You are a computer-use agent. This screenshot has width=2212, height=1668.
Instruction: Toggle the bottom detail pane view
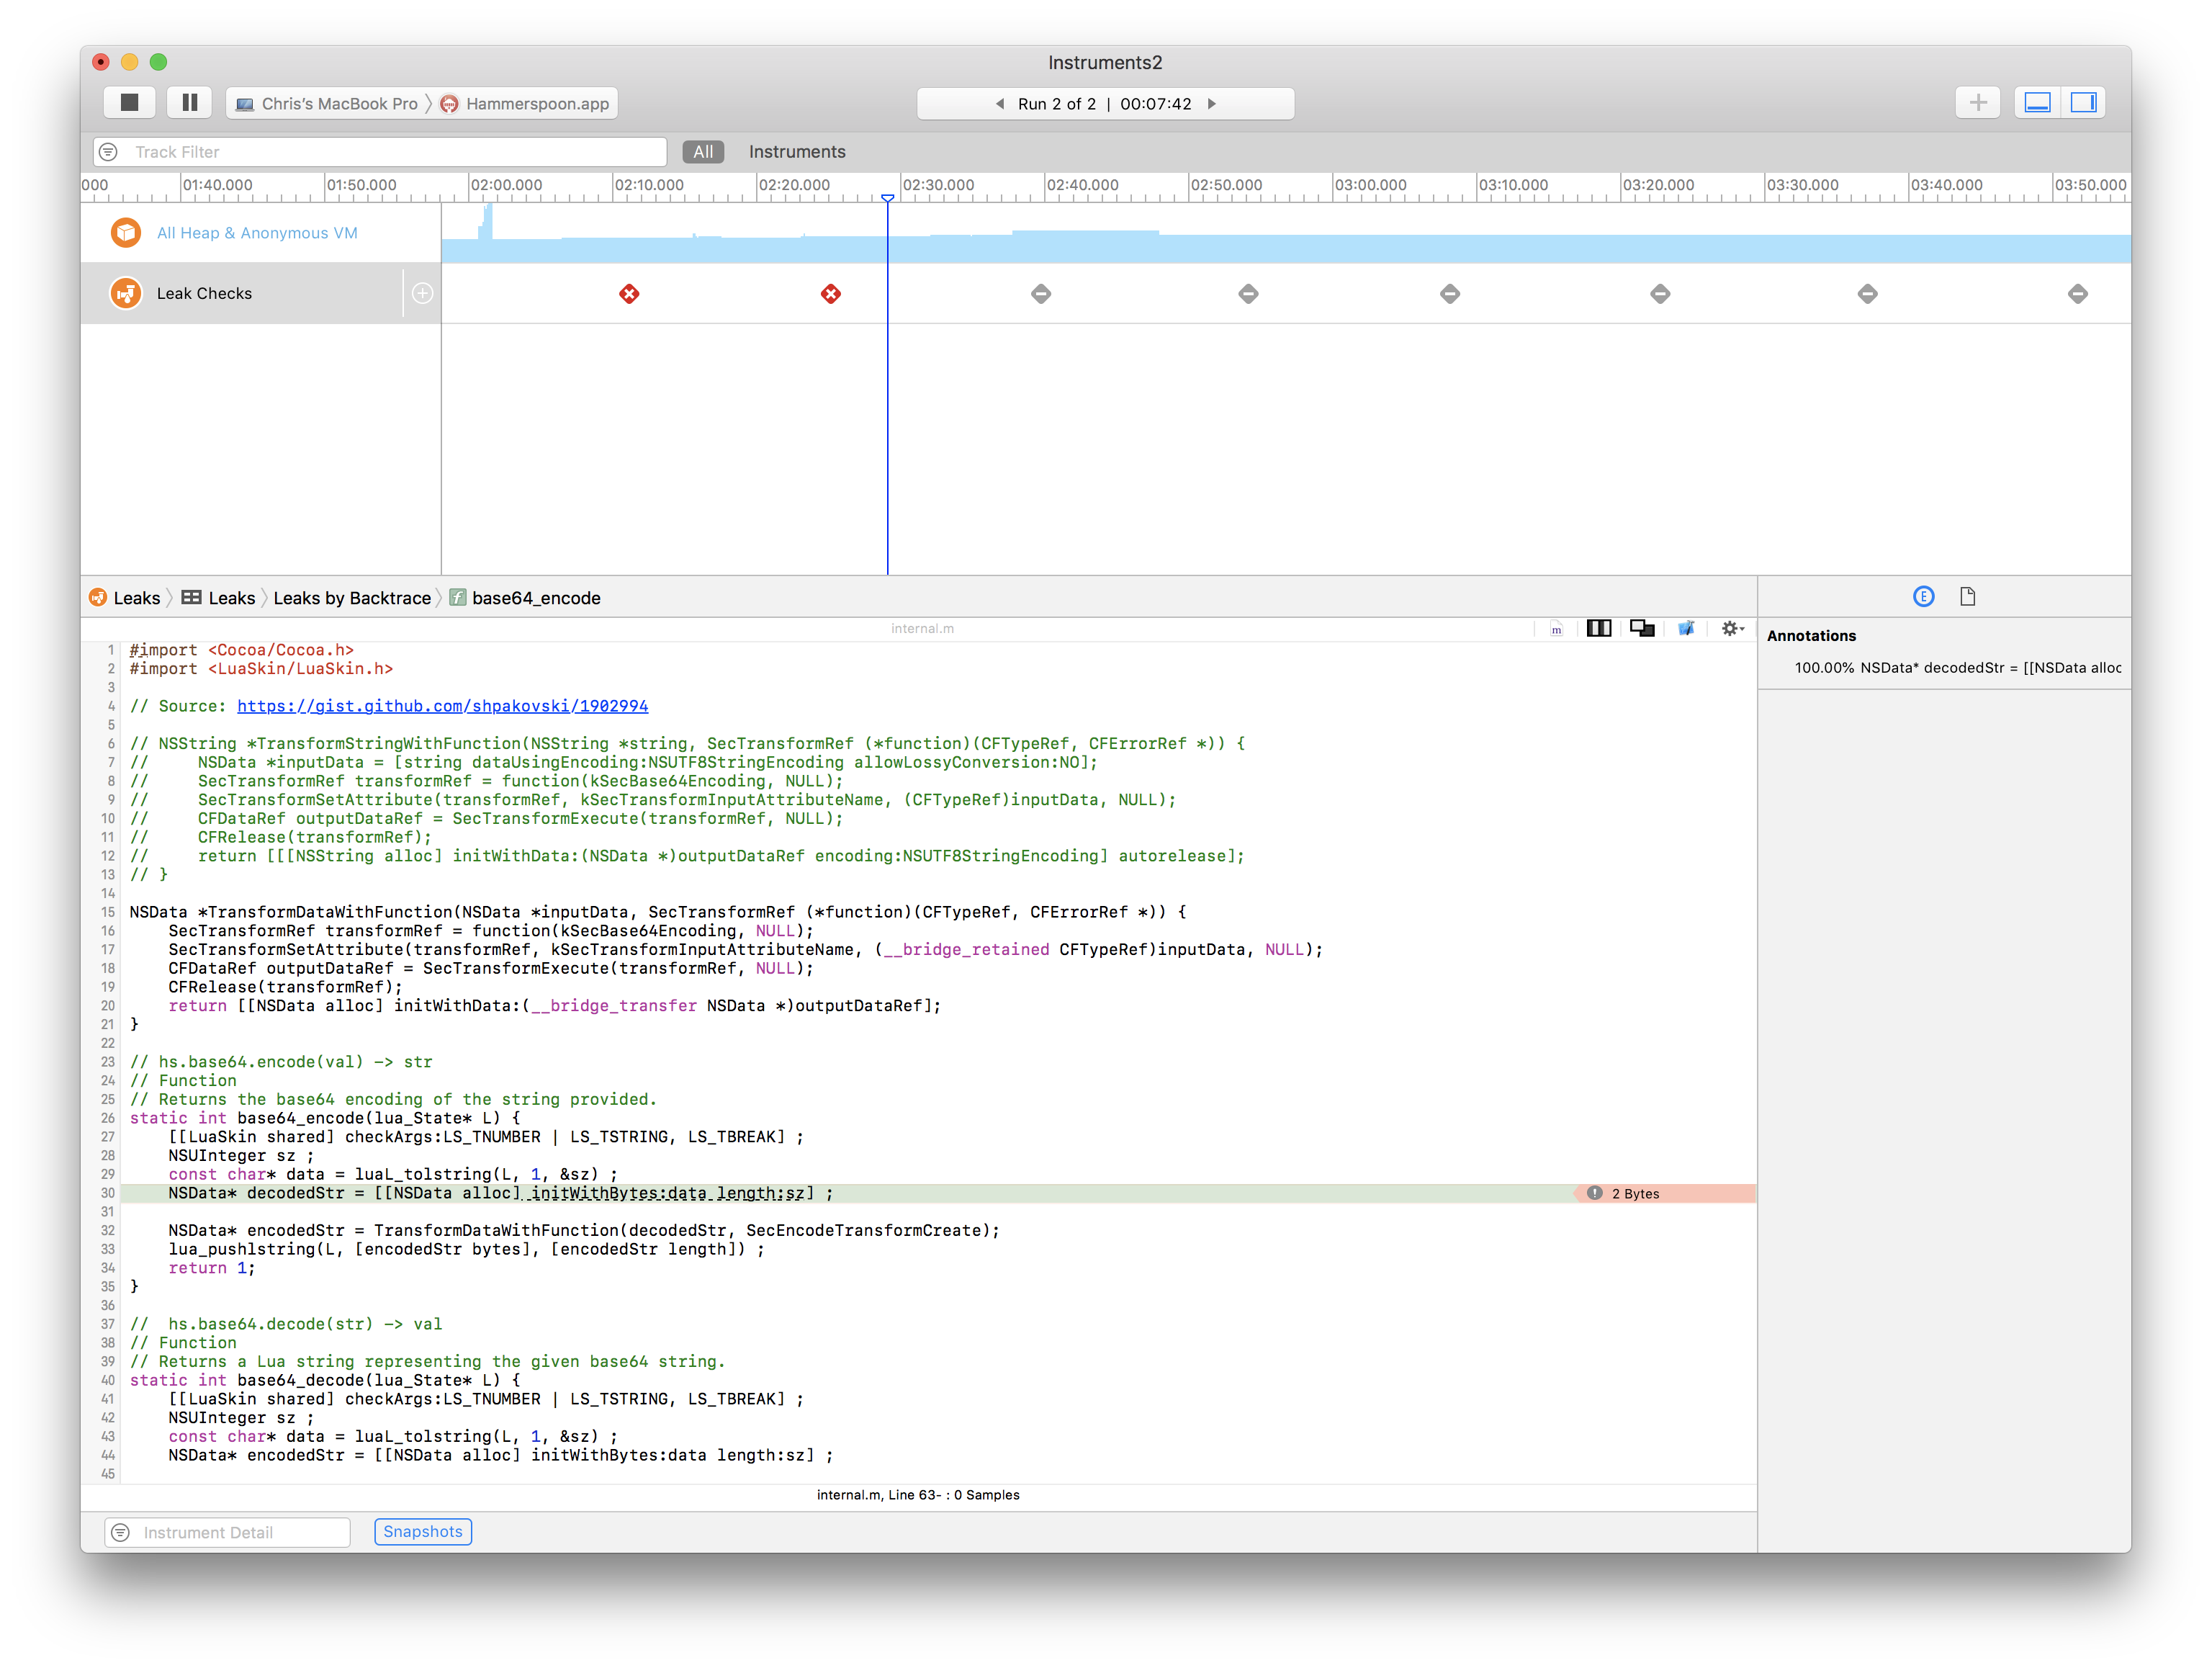tap(2037, 102)
